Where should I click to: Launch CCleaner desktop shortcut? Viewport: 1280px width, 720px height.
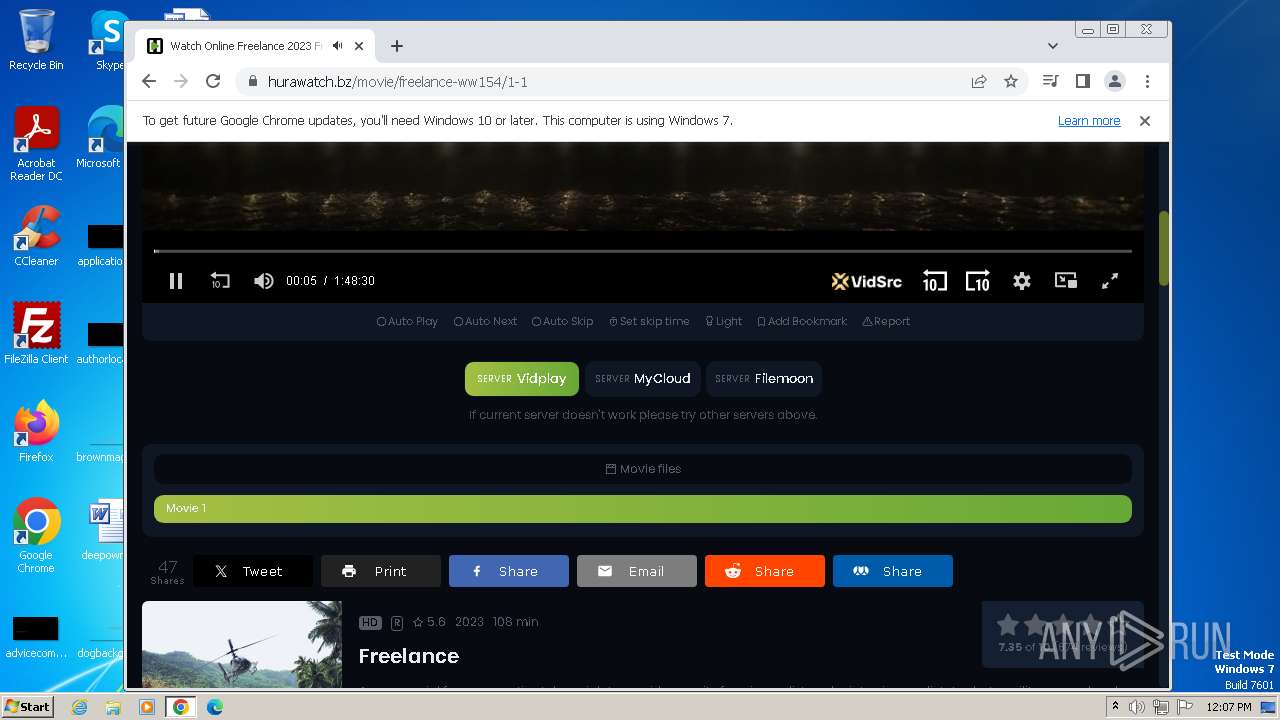36,236
